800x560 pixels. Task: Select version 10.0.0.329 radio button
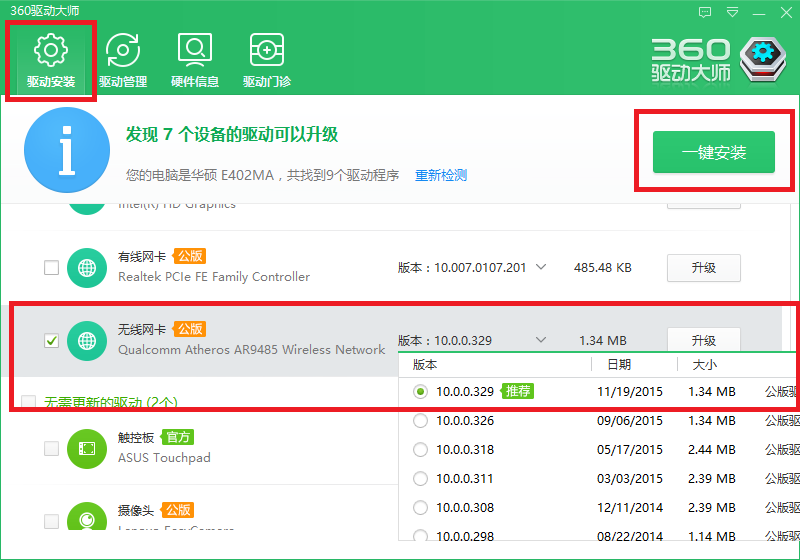[420, 392]
